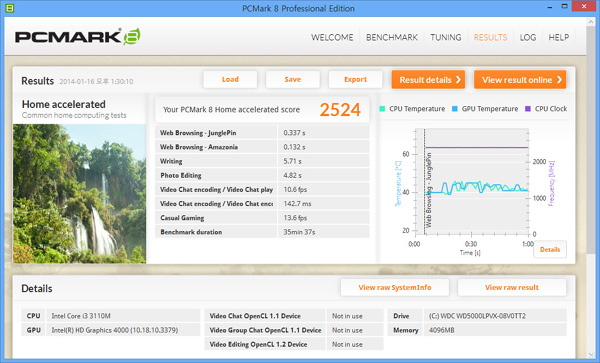Viewport: 600px width, 363px height.
Task: Click the results timestamp 2014-01-16
Action: (x=96, y=81)
